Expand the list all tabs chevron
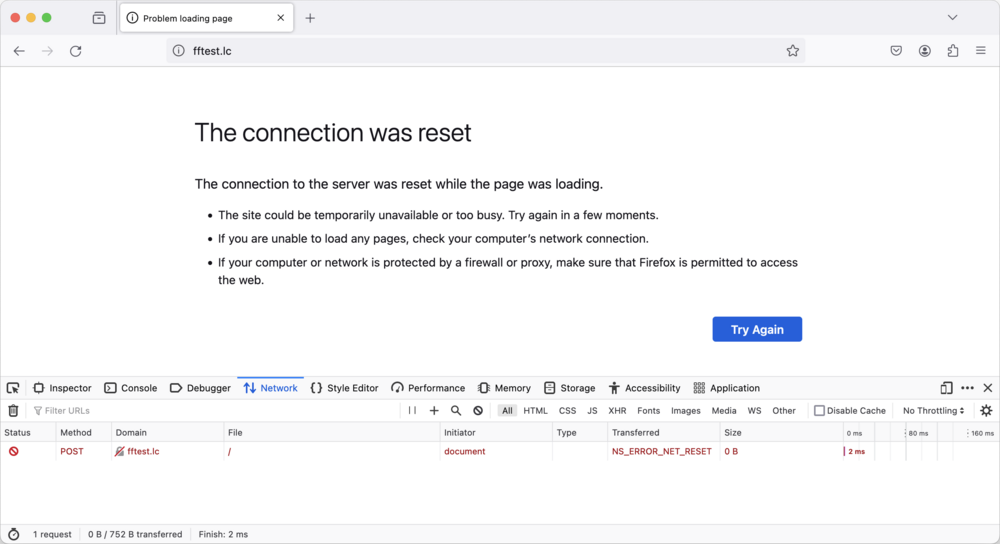The image size is (1000, 544). tap(952, 18)
